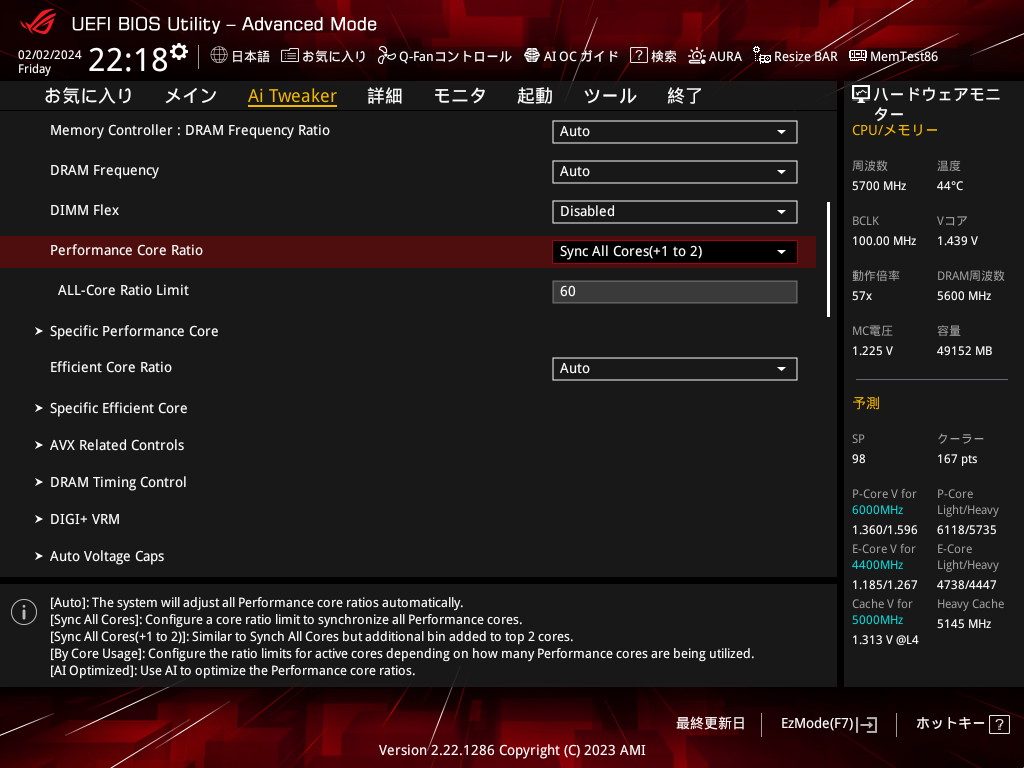Open the clock settings gear icon
Screen dimensions: 1024x768
(179, 52)
